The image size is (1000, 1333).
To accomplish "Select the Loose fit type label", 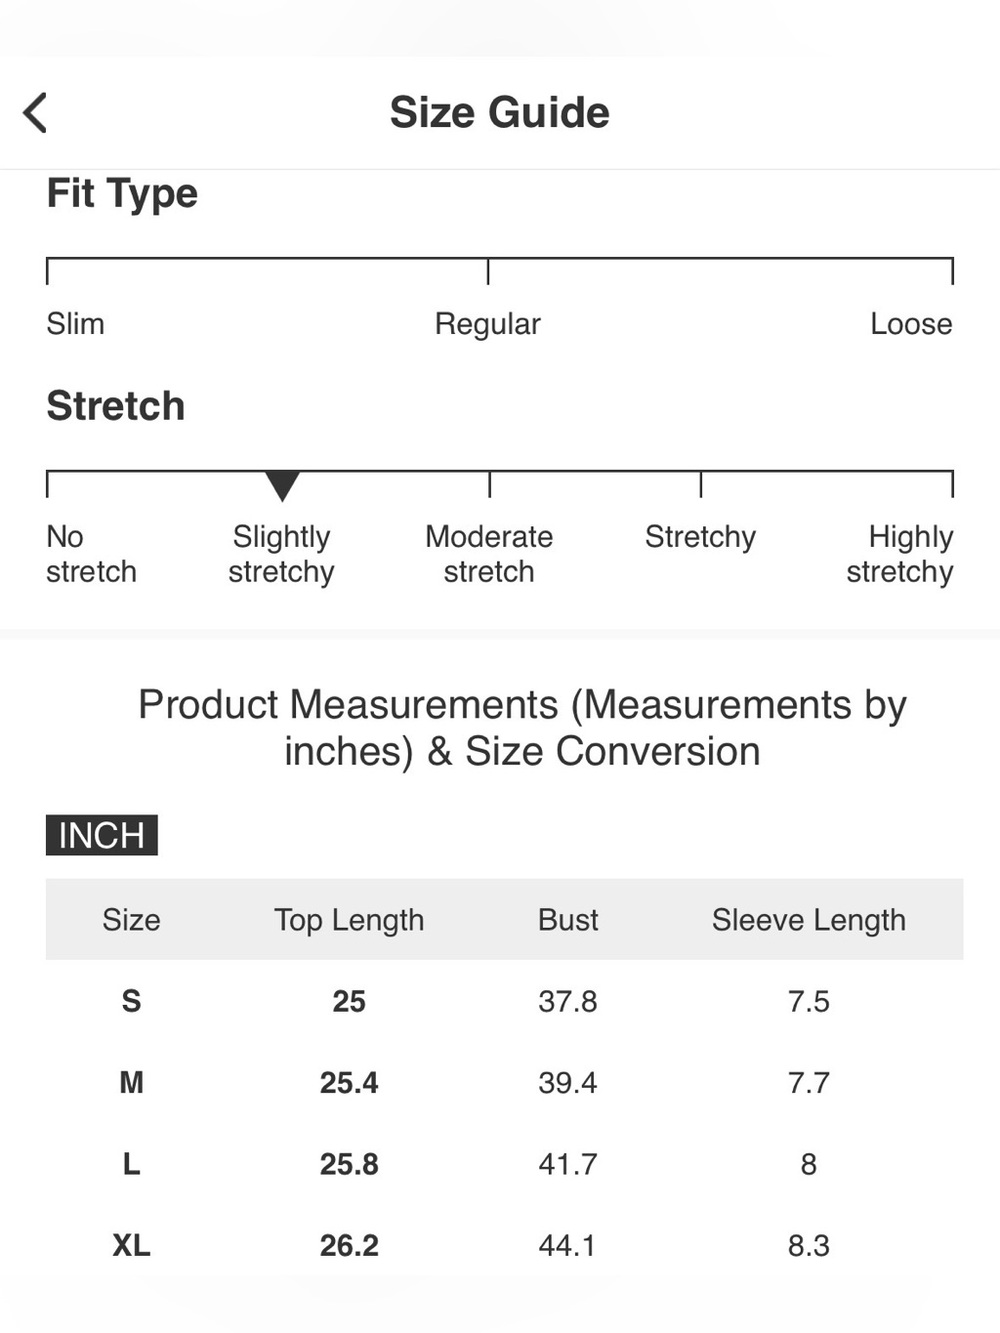I will [x=911, y=324].
